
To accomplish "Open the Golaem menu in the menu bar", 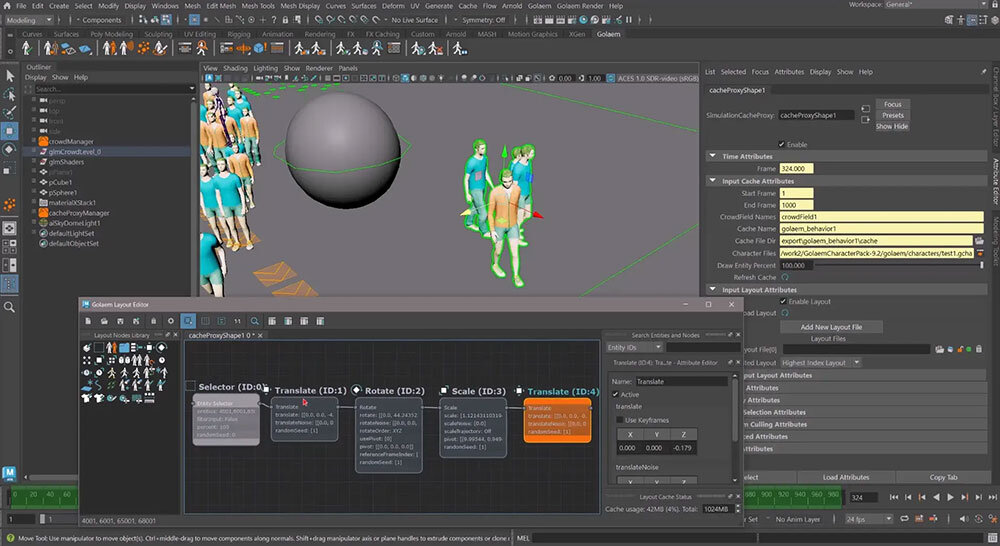I will tap(539, 6).
